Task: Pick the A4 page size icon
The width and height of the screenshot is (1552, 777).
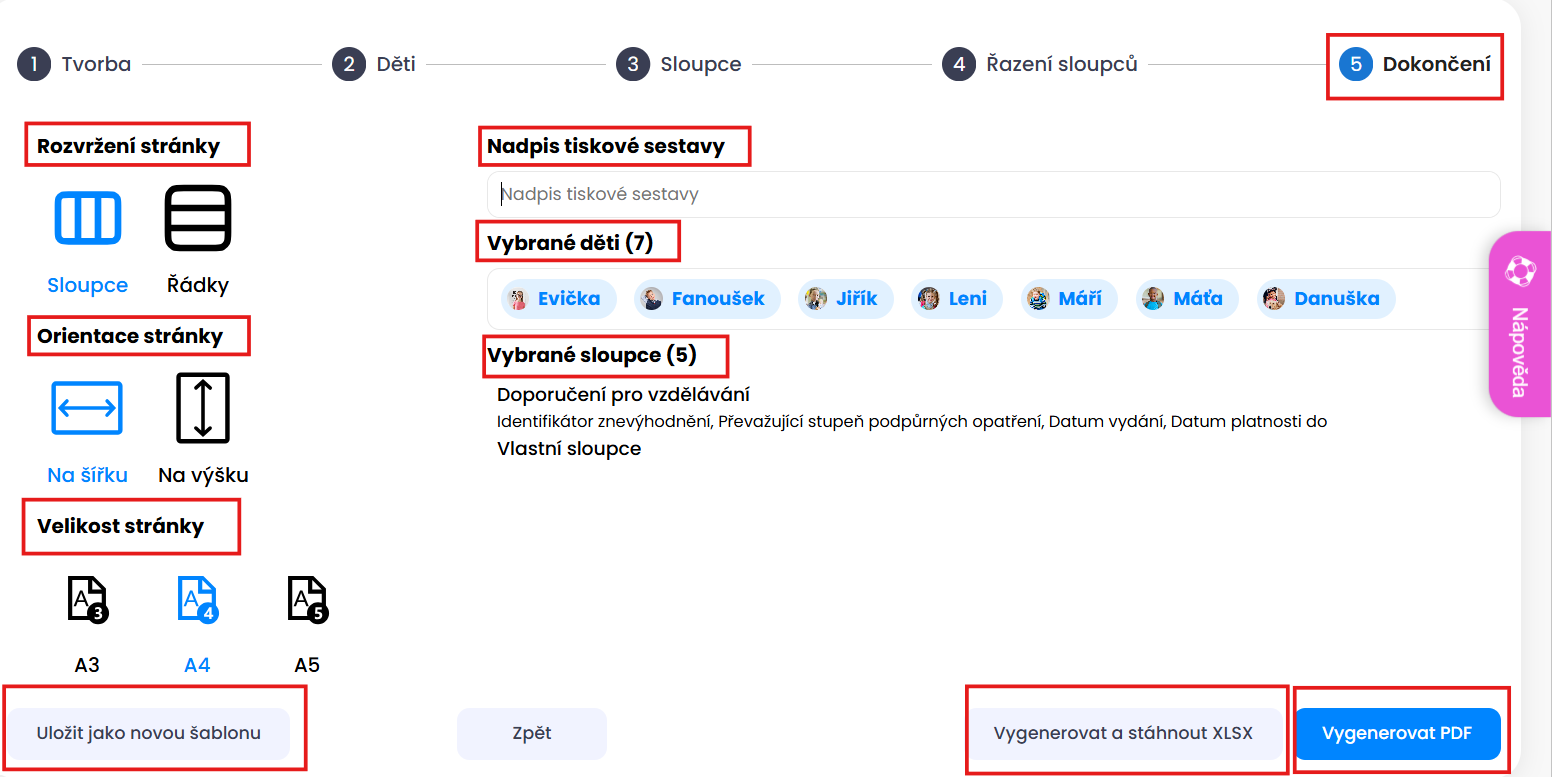Action: [x=197, y=599]
